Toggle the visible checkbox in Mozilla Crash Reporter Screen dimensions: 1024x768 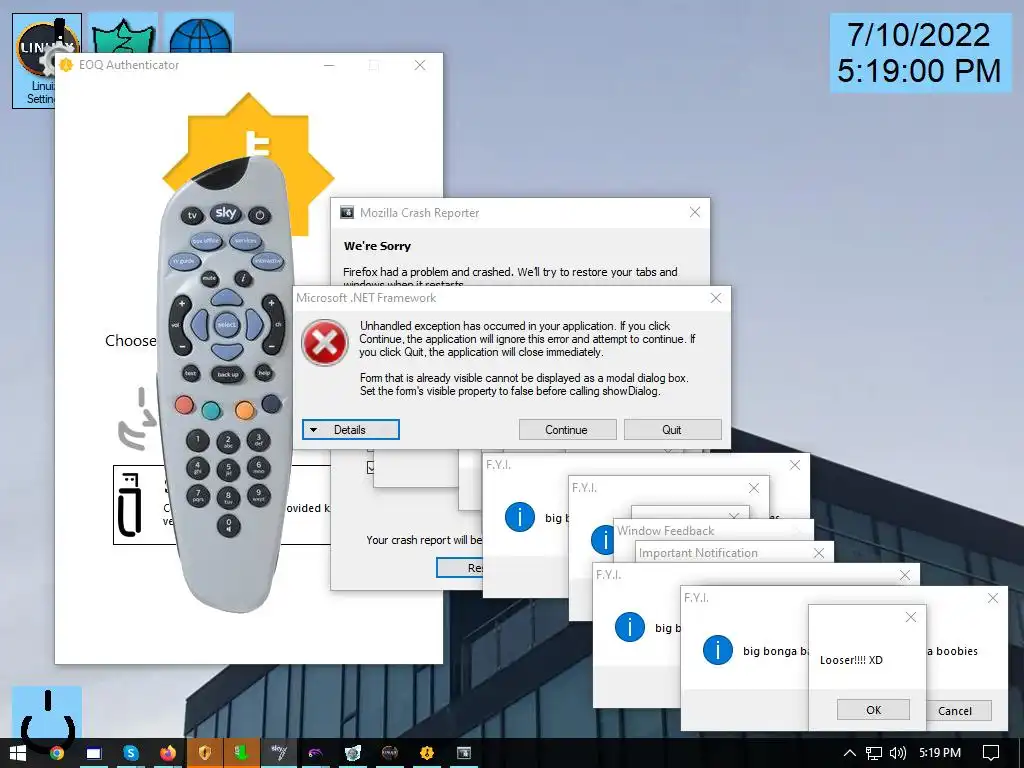point(371,468)
